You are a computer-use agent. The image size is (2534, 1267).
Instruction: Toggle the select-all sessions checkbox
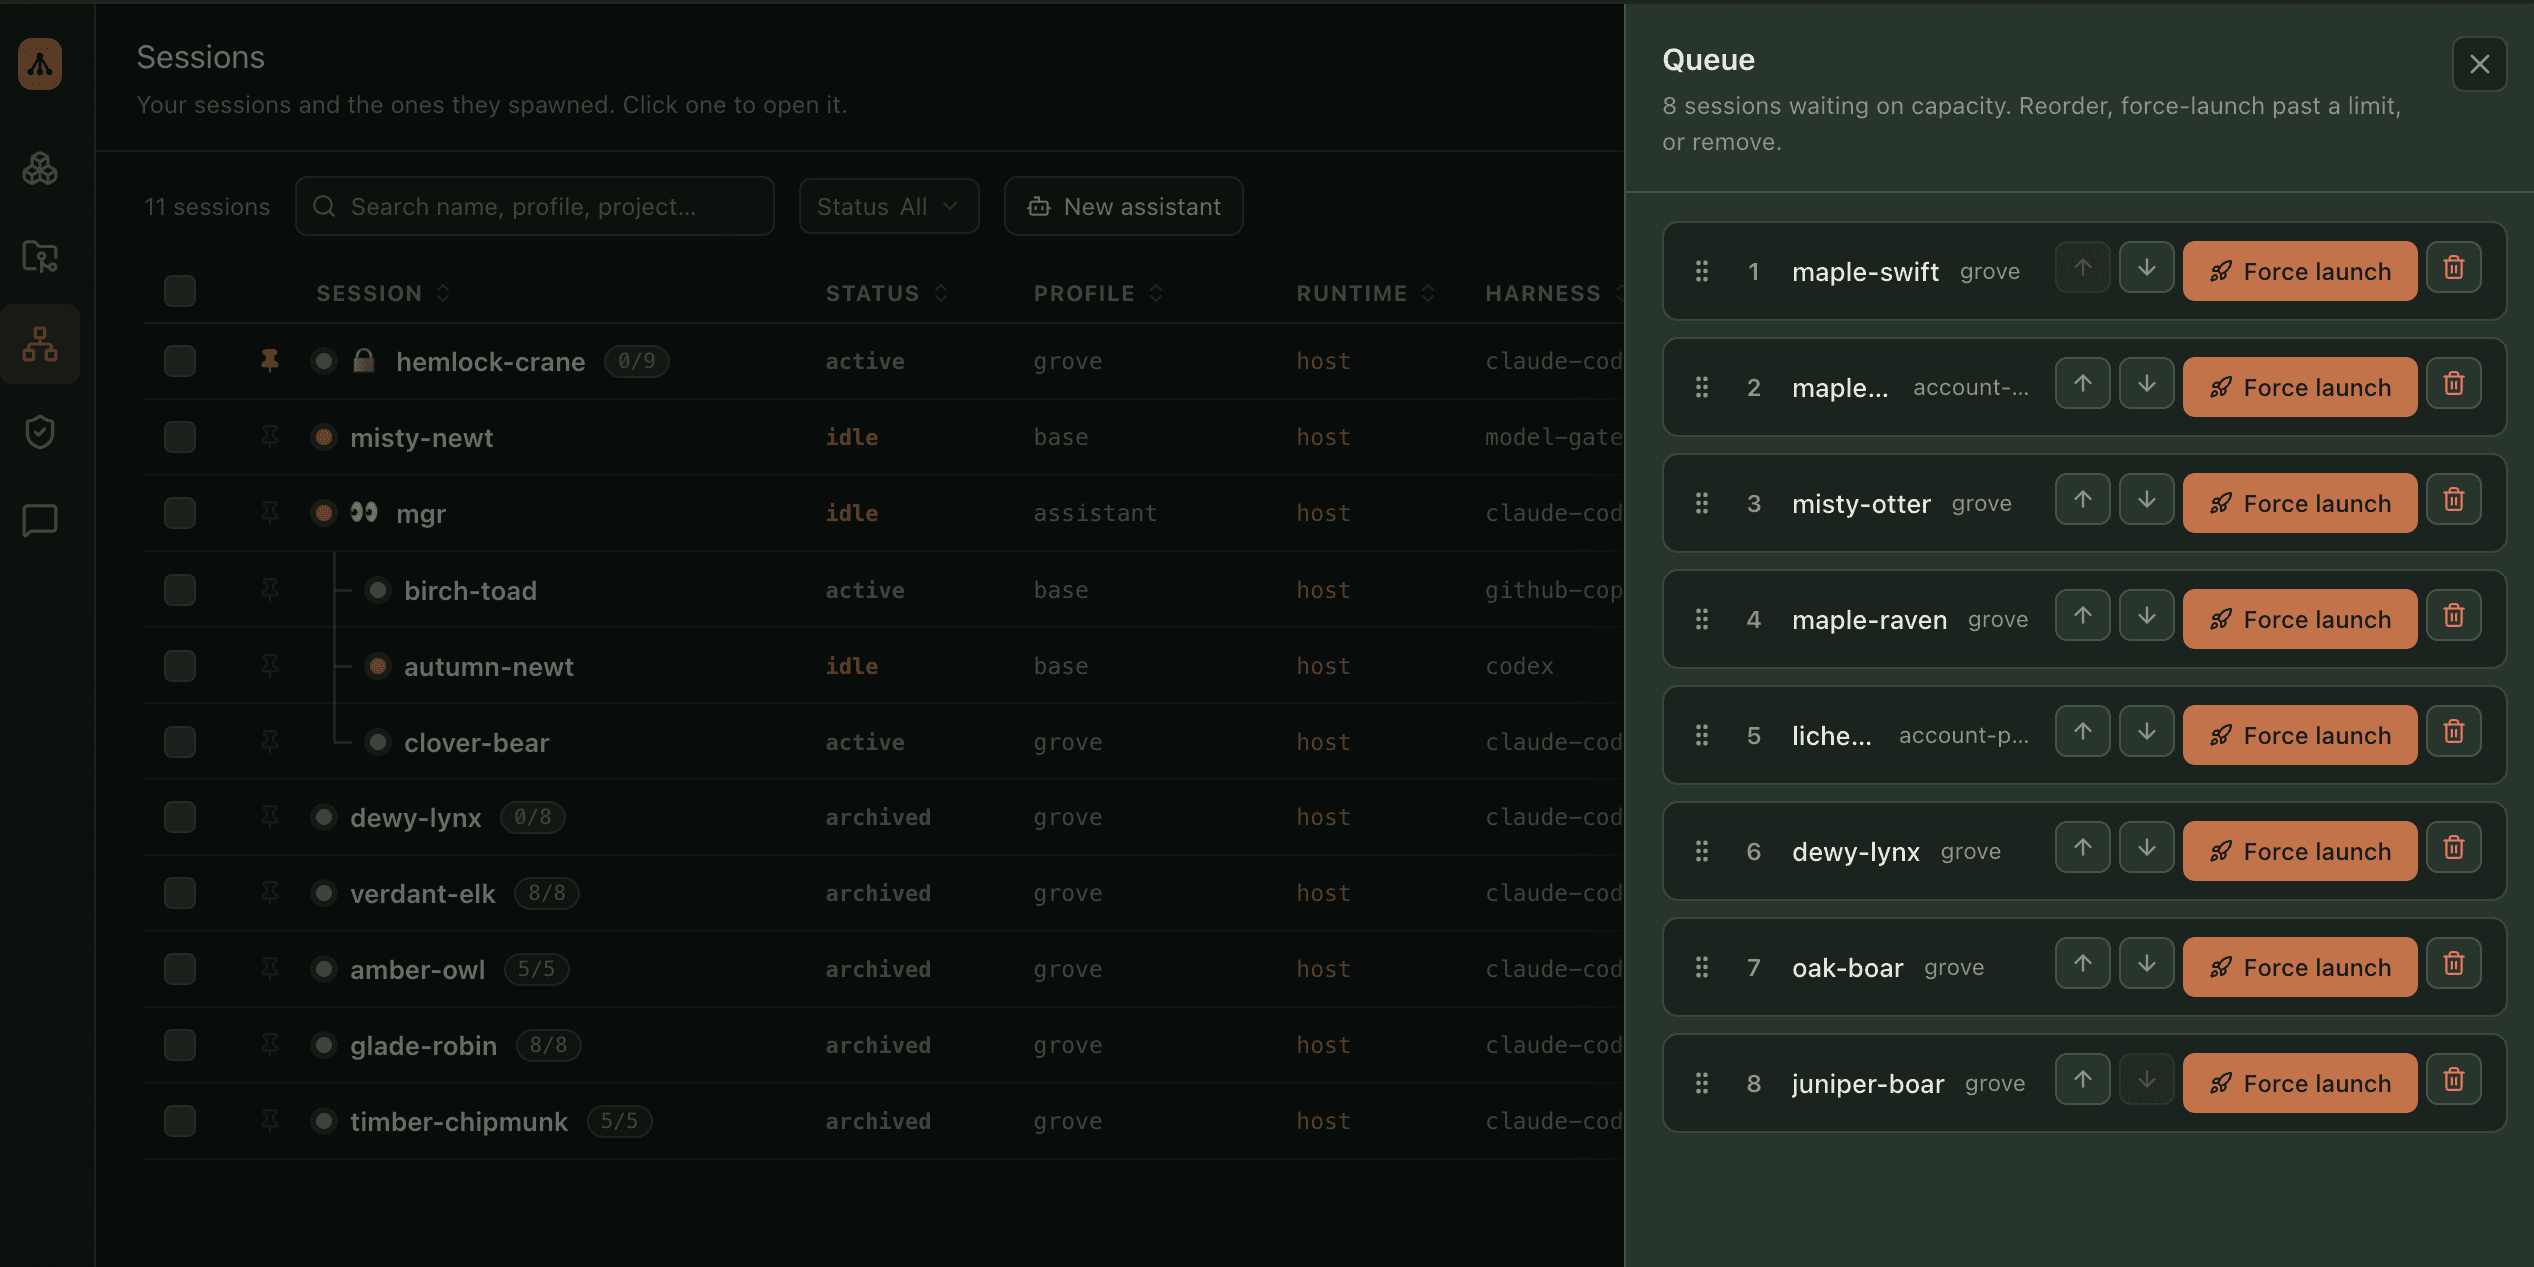[180, 291]
